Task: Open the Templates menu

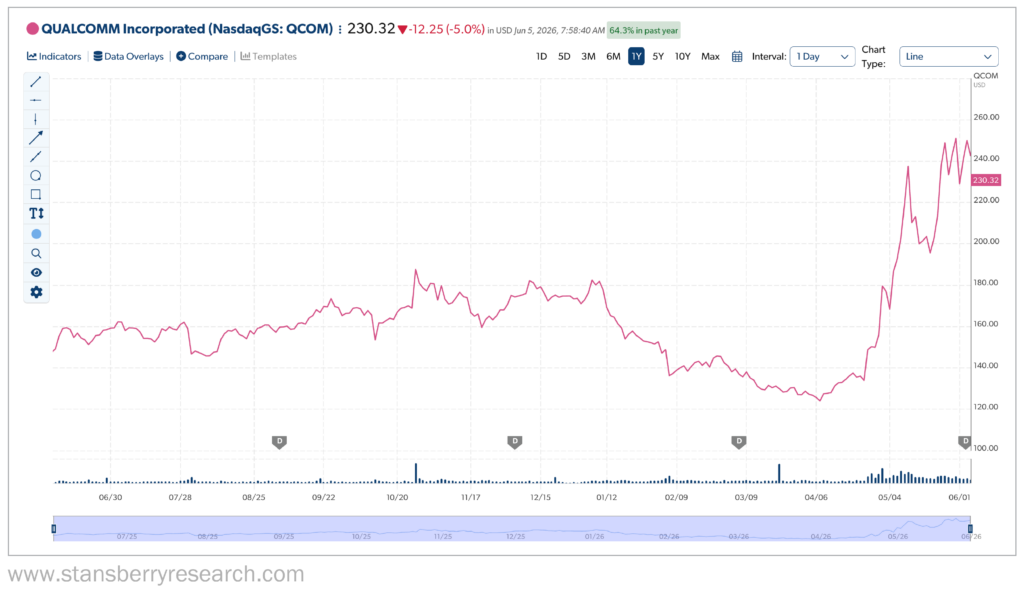Action: pos(268,57)
